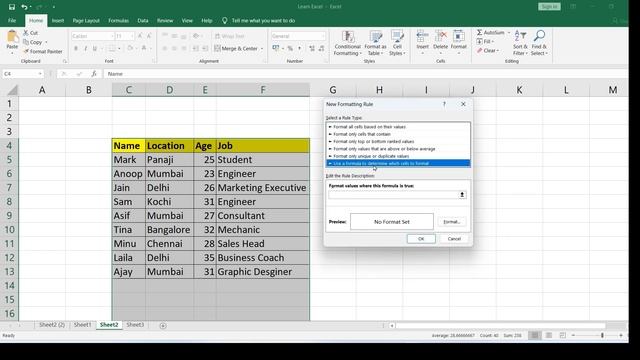Open Customize Quick Access Toolbar dropdown
640x360 pixels.
click(53, 7)
